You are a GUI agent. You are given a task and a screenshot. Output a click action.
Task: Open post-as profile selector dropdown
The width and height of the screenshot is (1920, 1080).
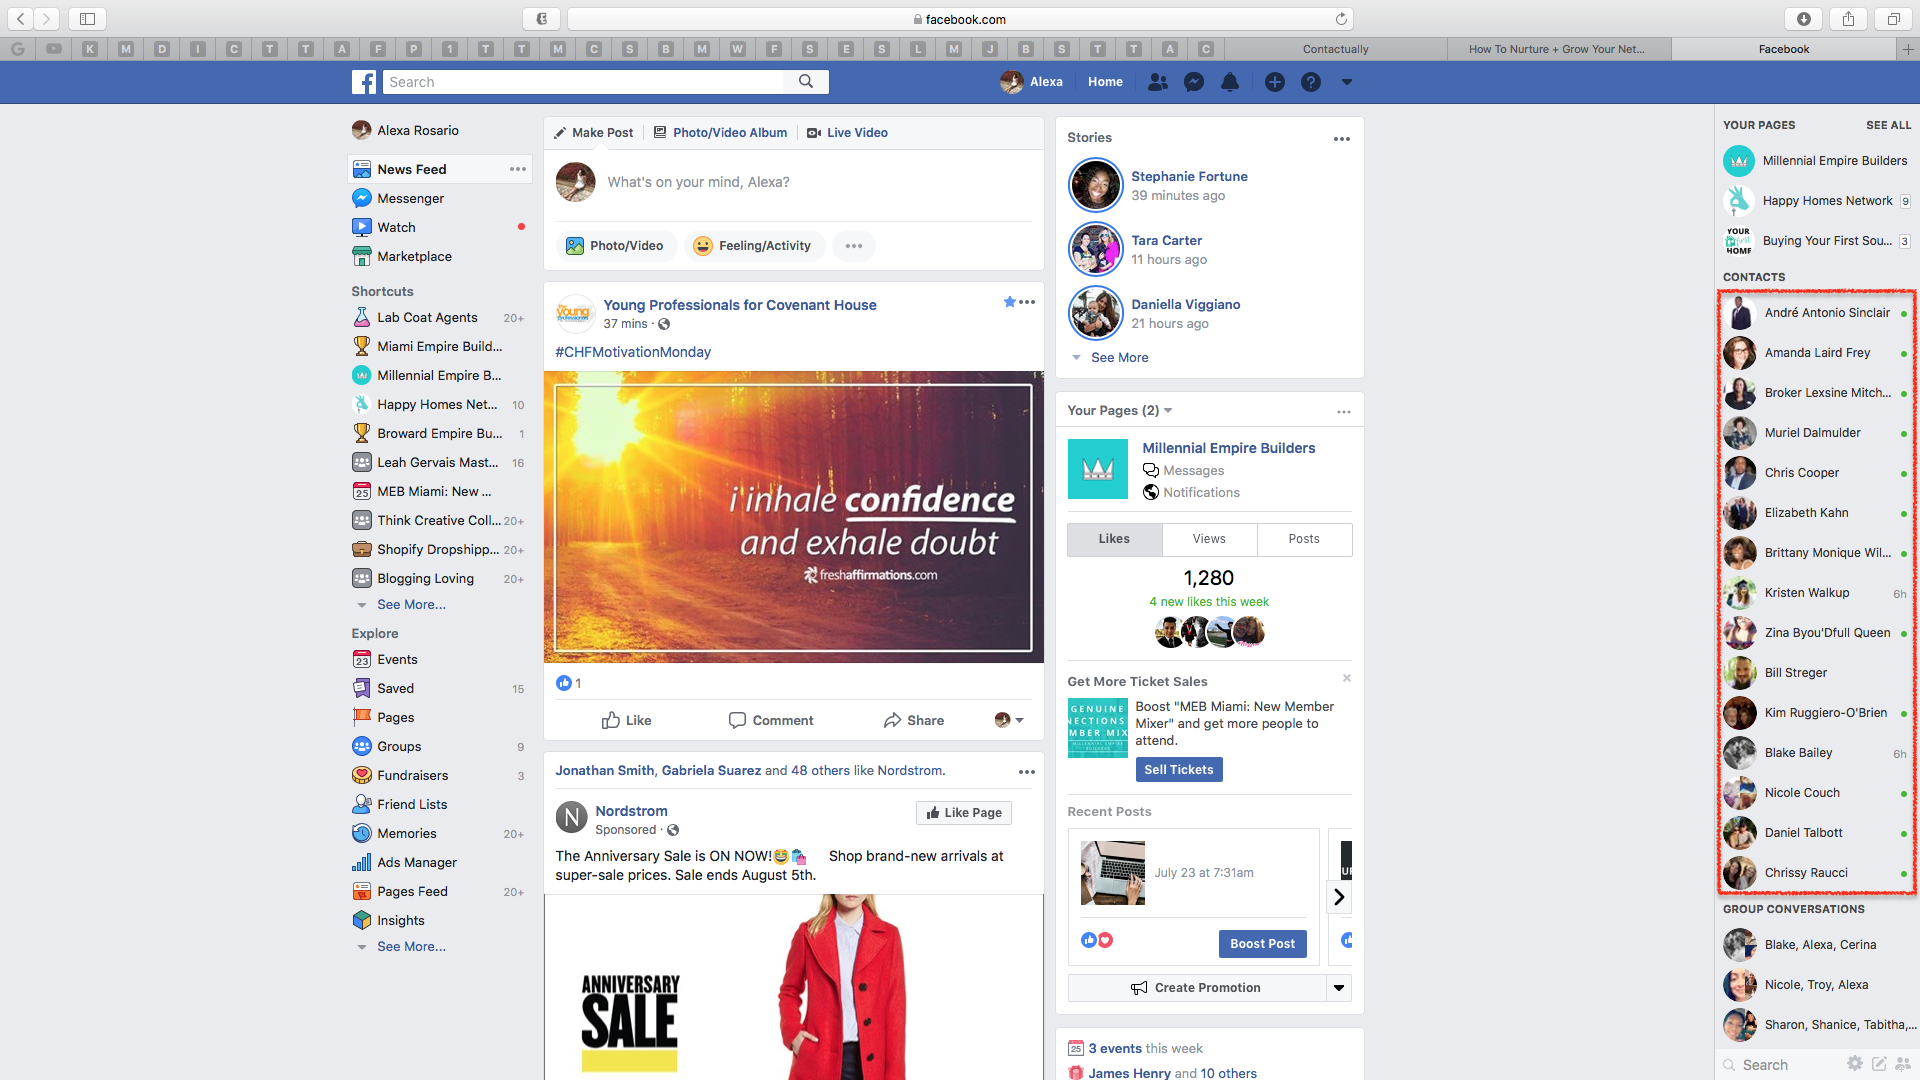pyautogui.click(x=1009, y=720)
